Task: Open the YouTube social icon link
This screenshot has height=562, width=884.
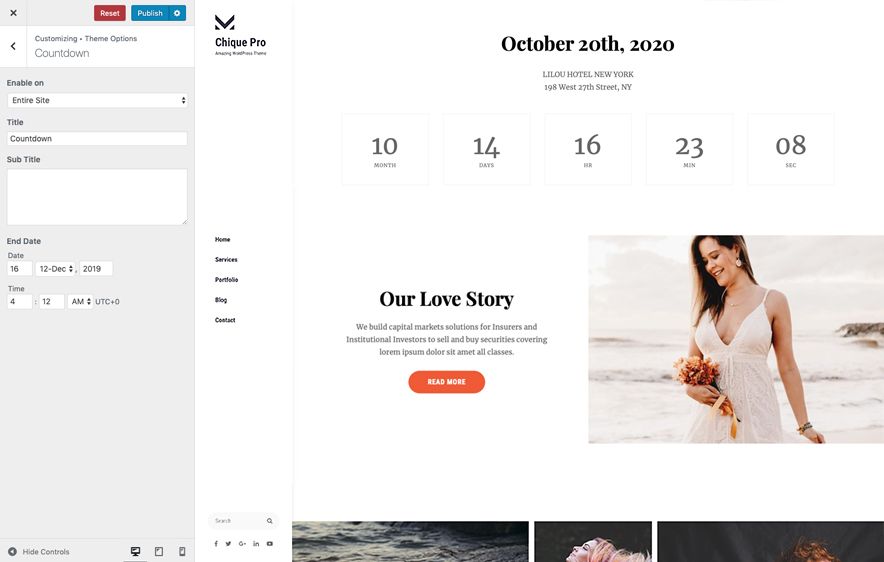Action: coord(269,544)
